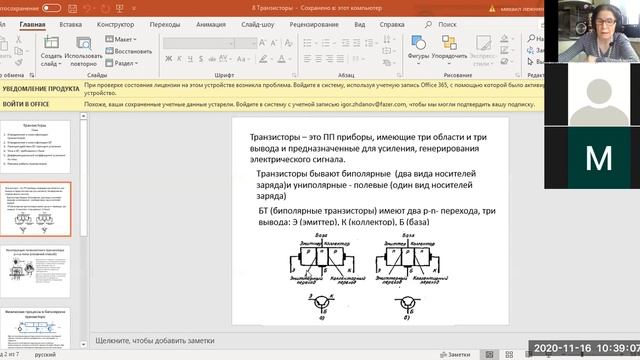Click УВЕДОМЛЕНИЕ ПРОДУКТА notification label

(41, 89)
